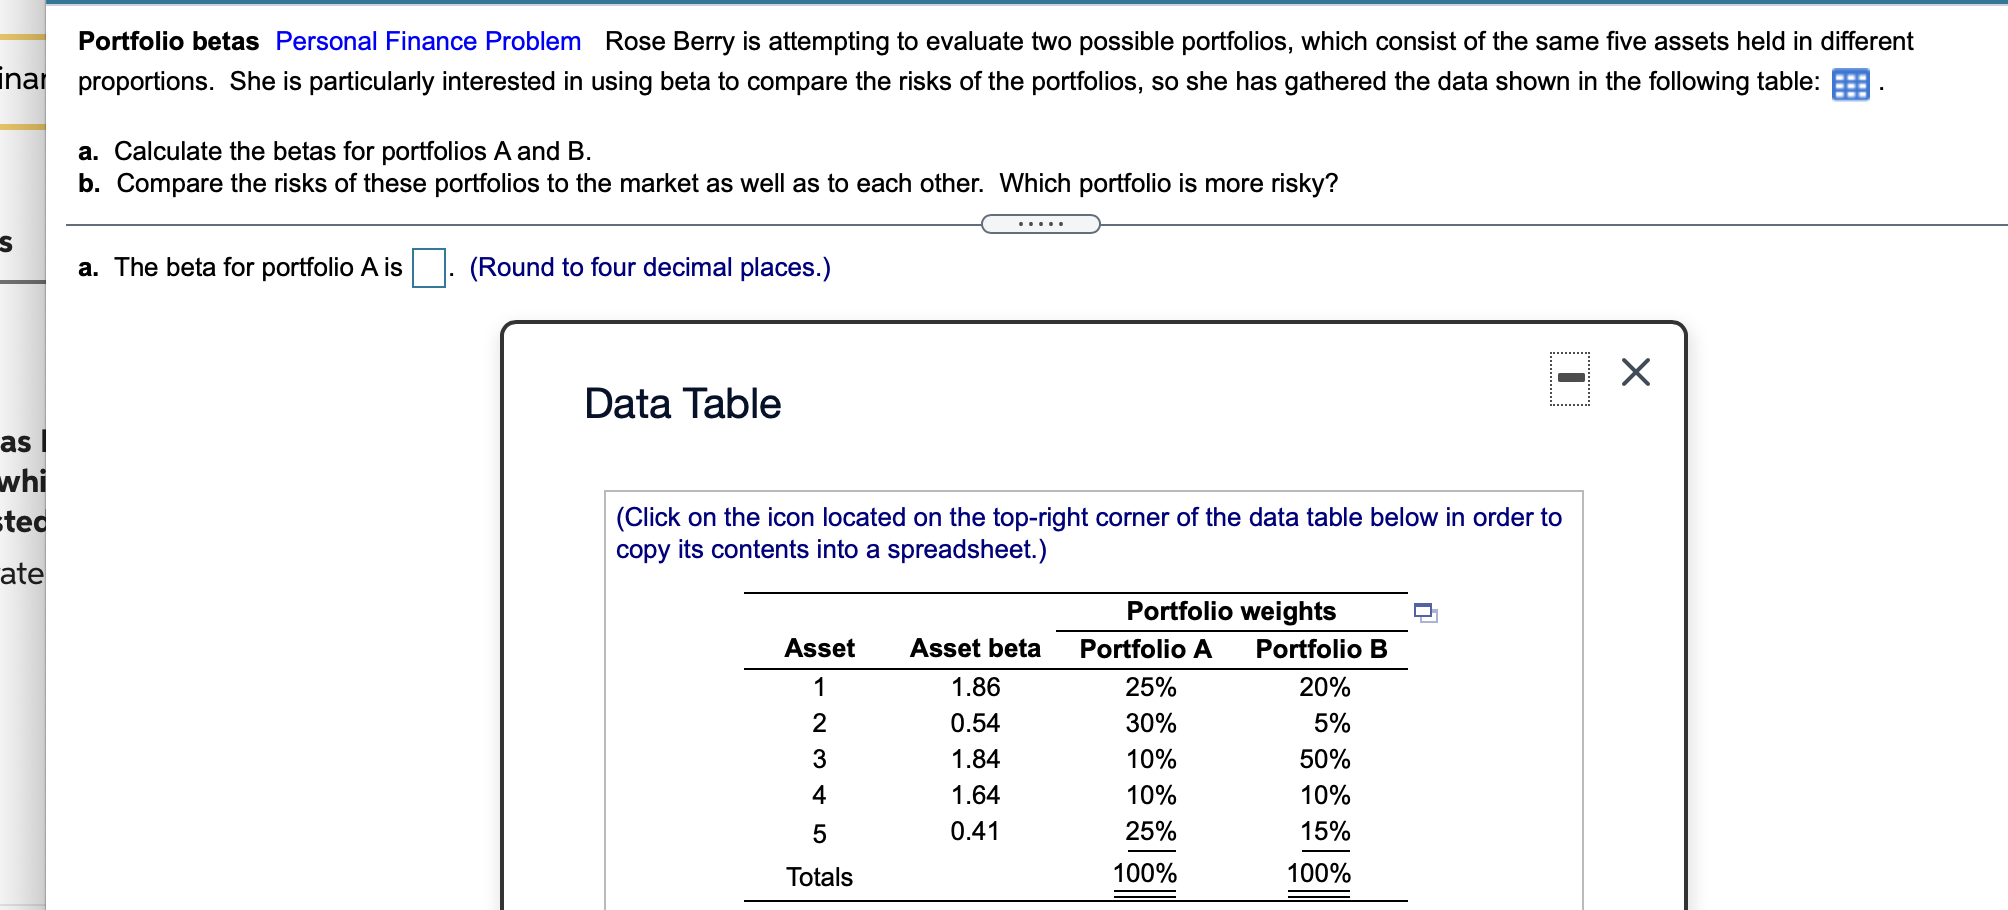The width and height of the screenshot is (2008, 910).
Task: Click the copy-to-spreadsheet icon beside Portfolio weights
Action: pos(1428,614)
